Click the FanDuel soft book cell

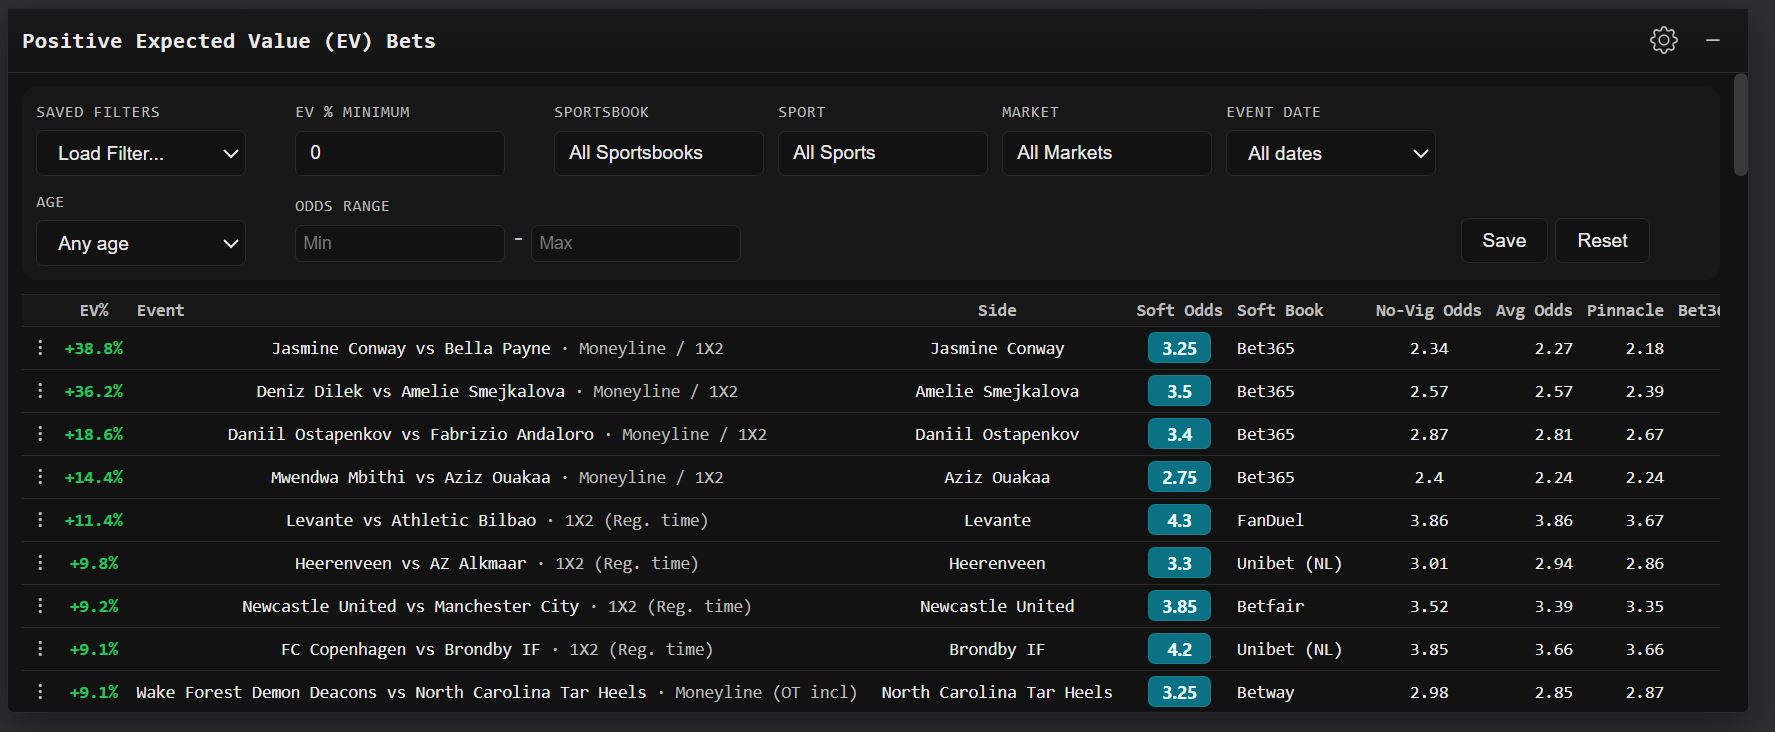(x=1270, y=520)
